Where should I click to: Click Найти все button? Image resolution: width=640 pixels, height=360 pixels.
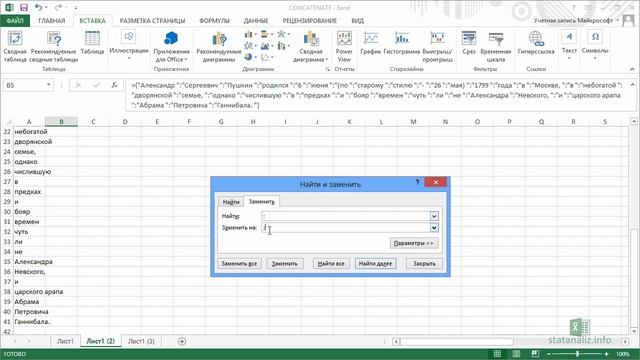click(x=331, y=264)
